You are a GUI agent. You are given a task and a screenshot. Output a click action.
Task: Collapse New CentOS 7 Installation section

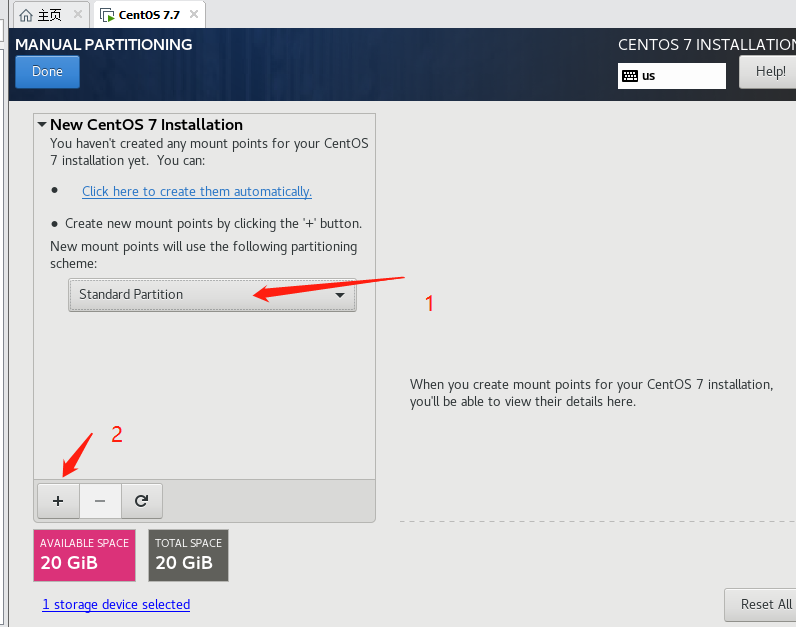click(x=42, y=124)
